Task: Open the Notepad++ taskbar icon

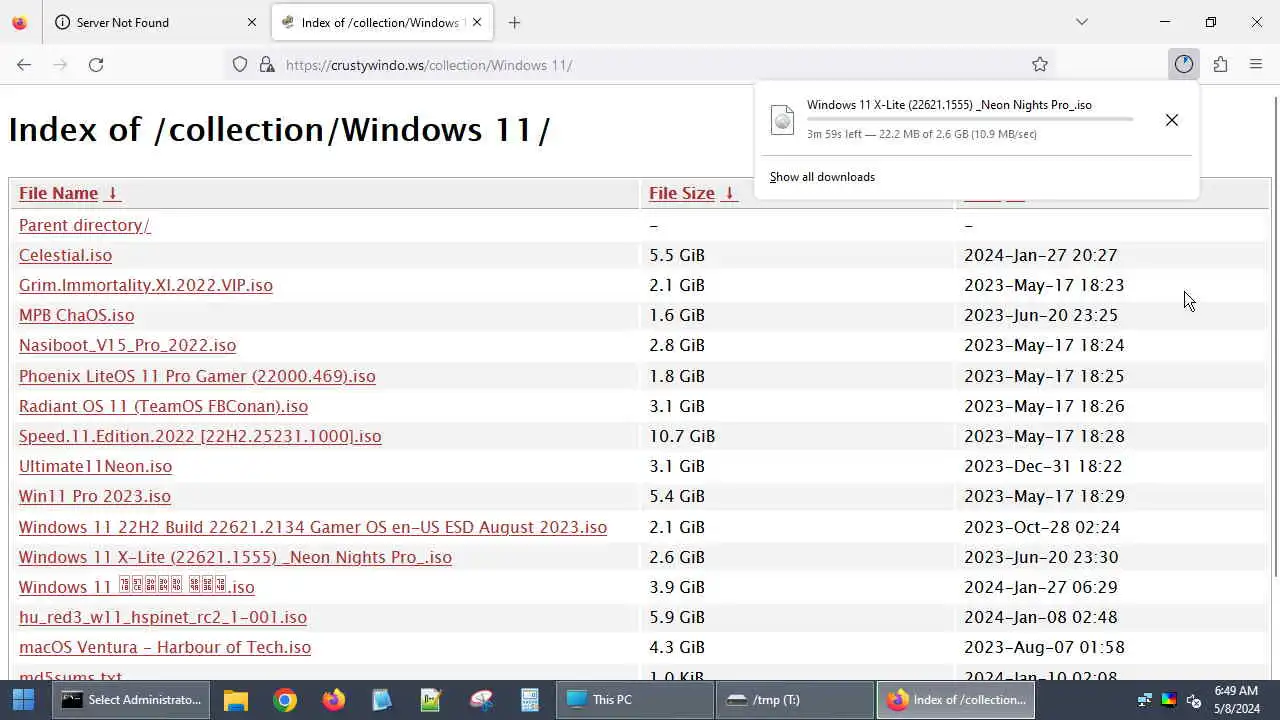Action: pyautogui.click(x=431, y=700)
